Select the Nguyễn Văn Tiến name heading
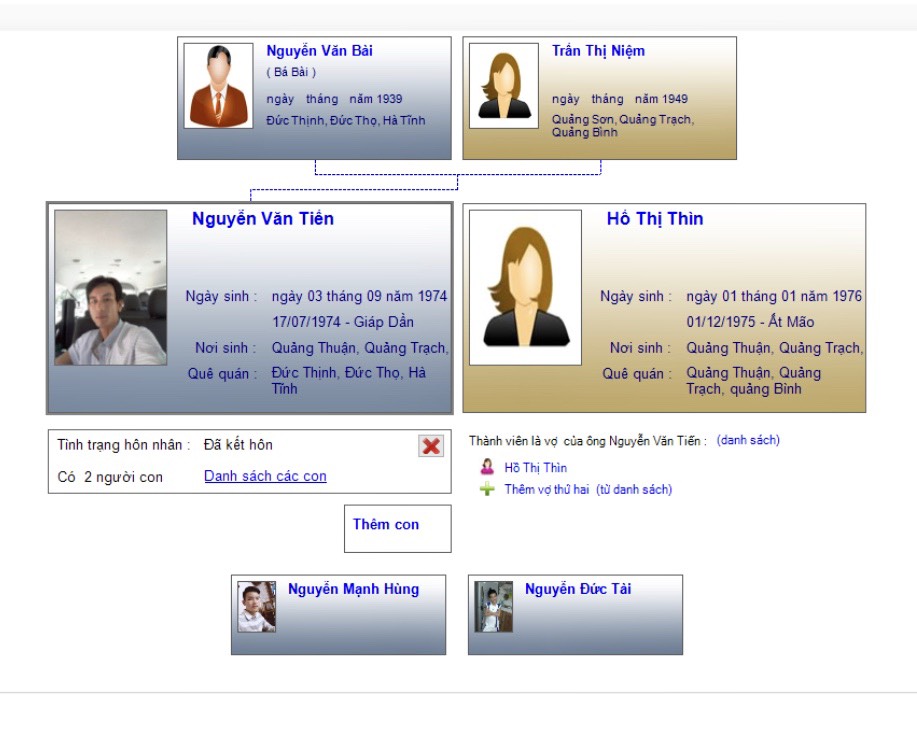Screen dimensions: 917x732 [263, 219]
